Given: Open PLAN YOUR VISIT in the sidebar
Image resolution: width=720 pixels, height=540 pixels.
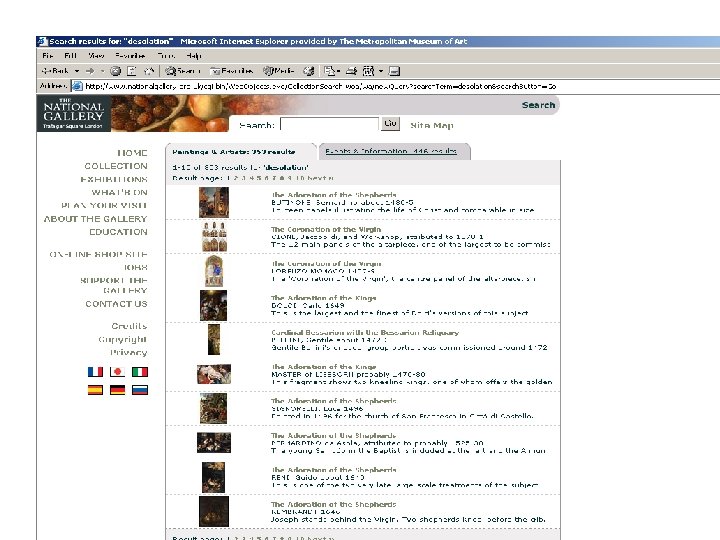Looking at the screenshot, I should pyautogui.click(x=104, y=205).
